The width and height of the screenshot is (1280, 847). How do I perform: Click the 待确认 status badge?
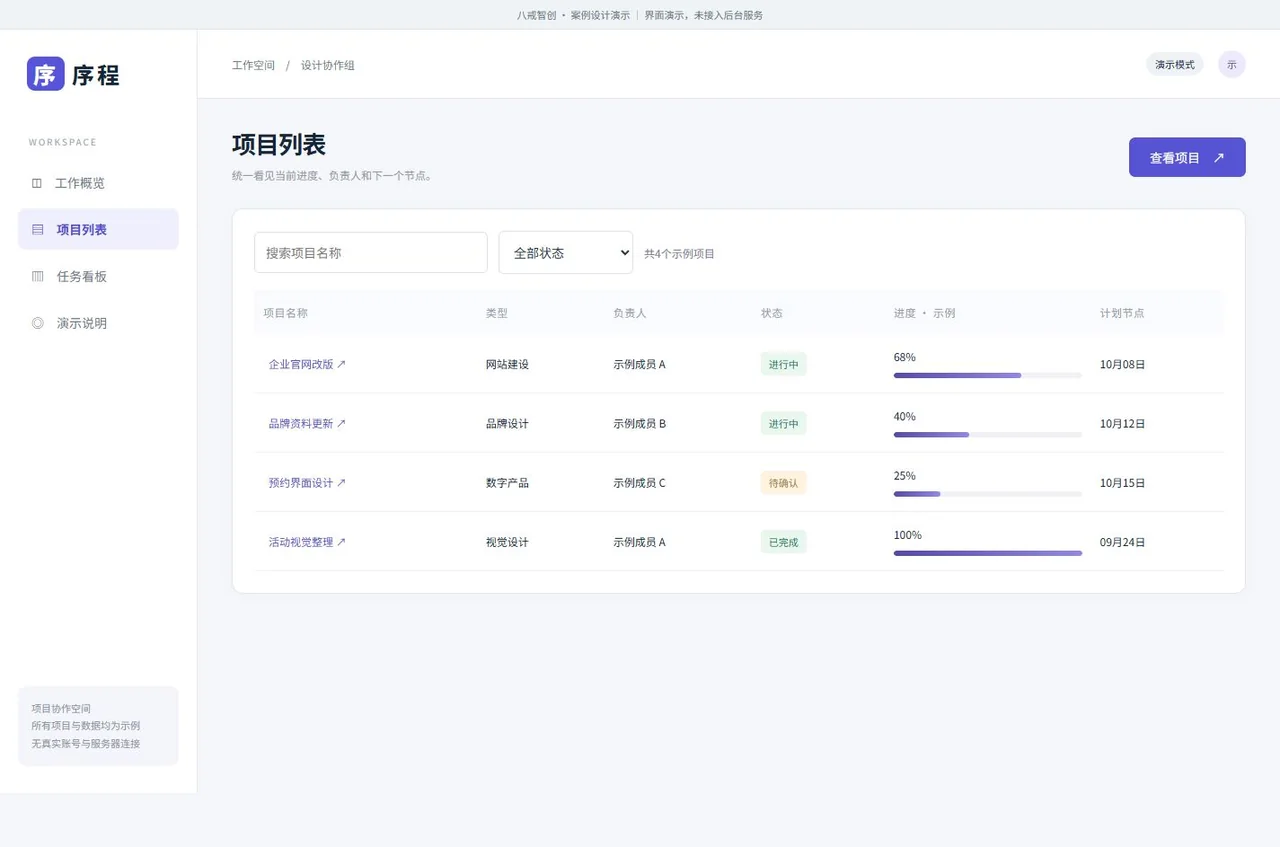tap(784, 482)
